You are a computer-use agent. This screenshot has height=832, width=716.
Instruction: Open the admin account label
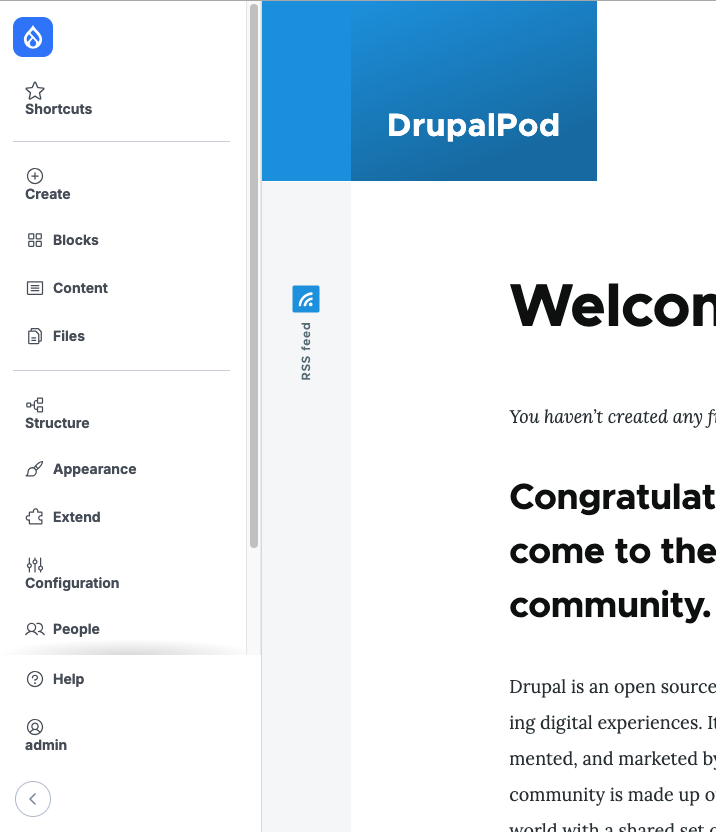[x=46, y=746]
